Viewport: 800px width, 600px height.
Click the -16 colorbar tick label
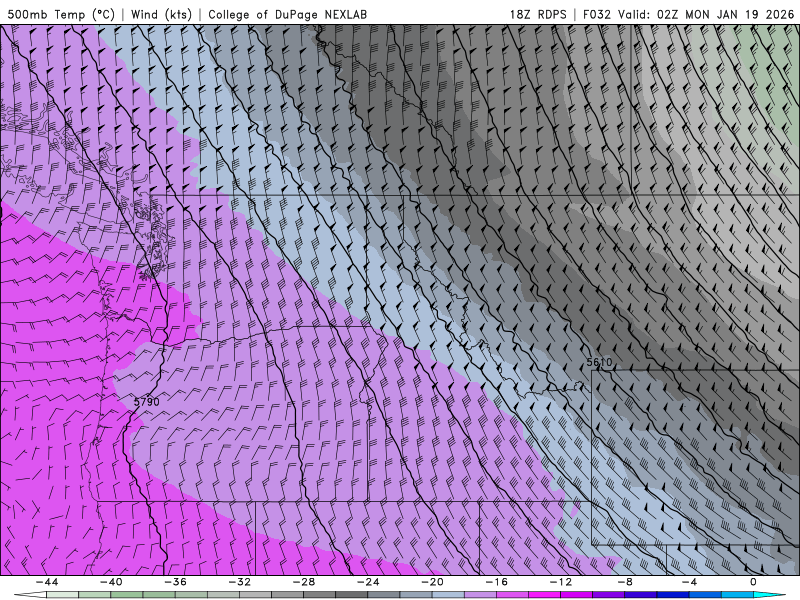tap(497, 582)
